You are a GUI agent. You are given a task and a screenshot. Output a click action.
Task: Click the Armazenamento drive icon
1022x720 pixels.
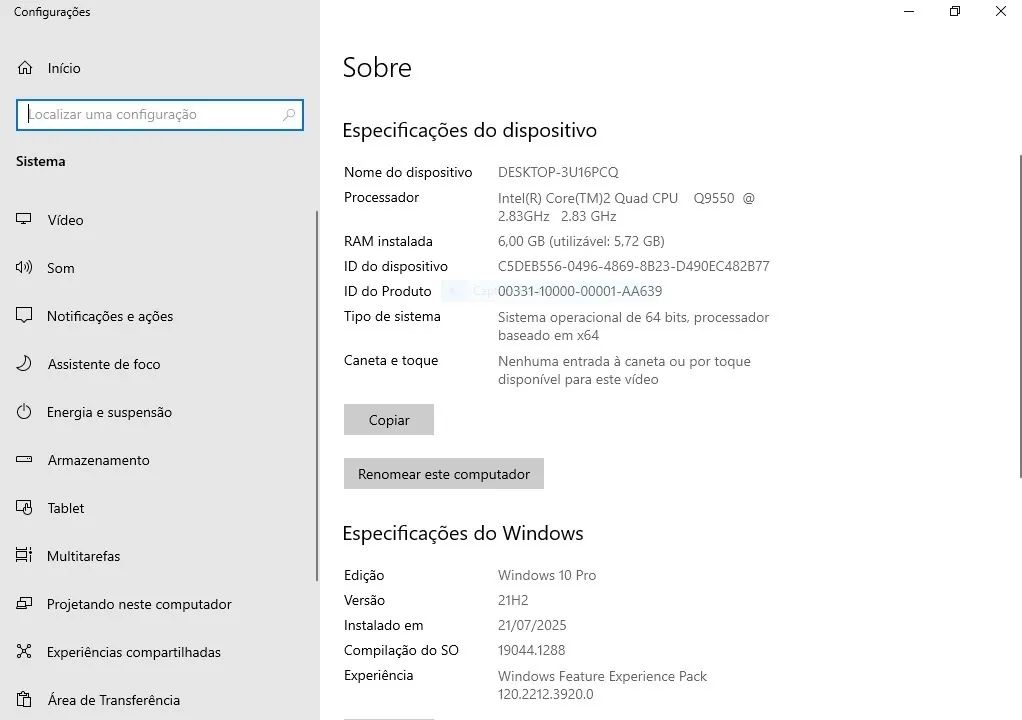click(23, 459)
